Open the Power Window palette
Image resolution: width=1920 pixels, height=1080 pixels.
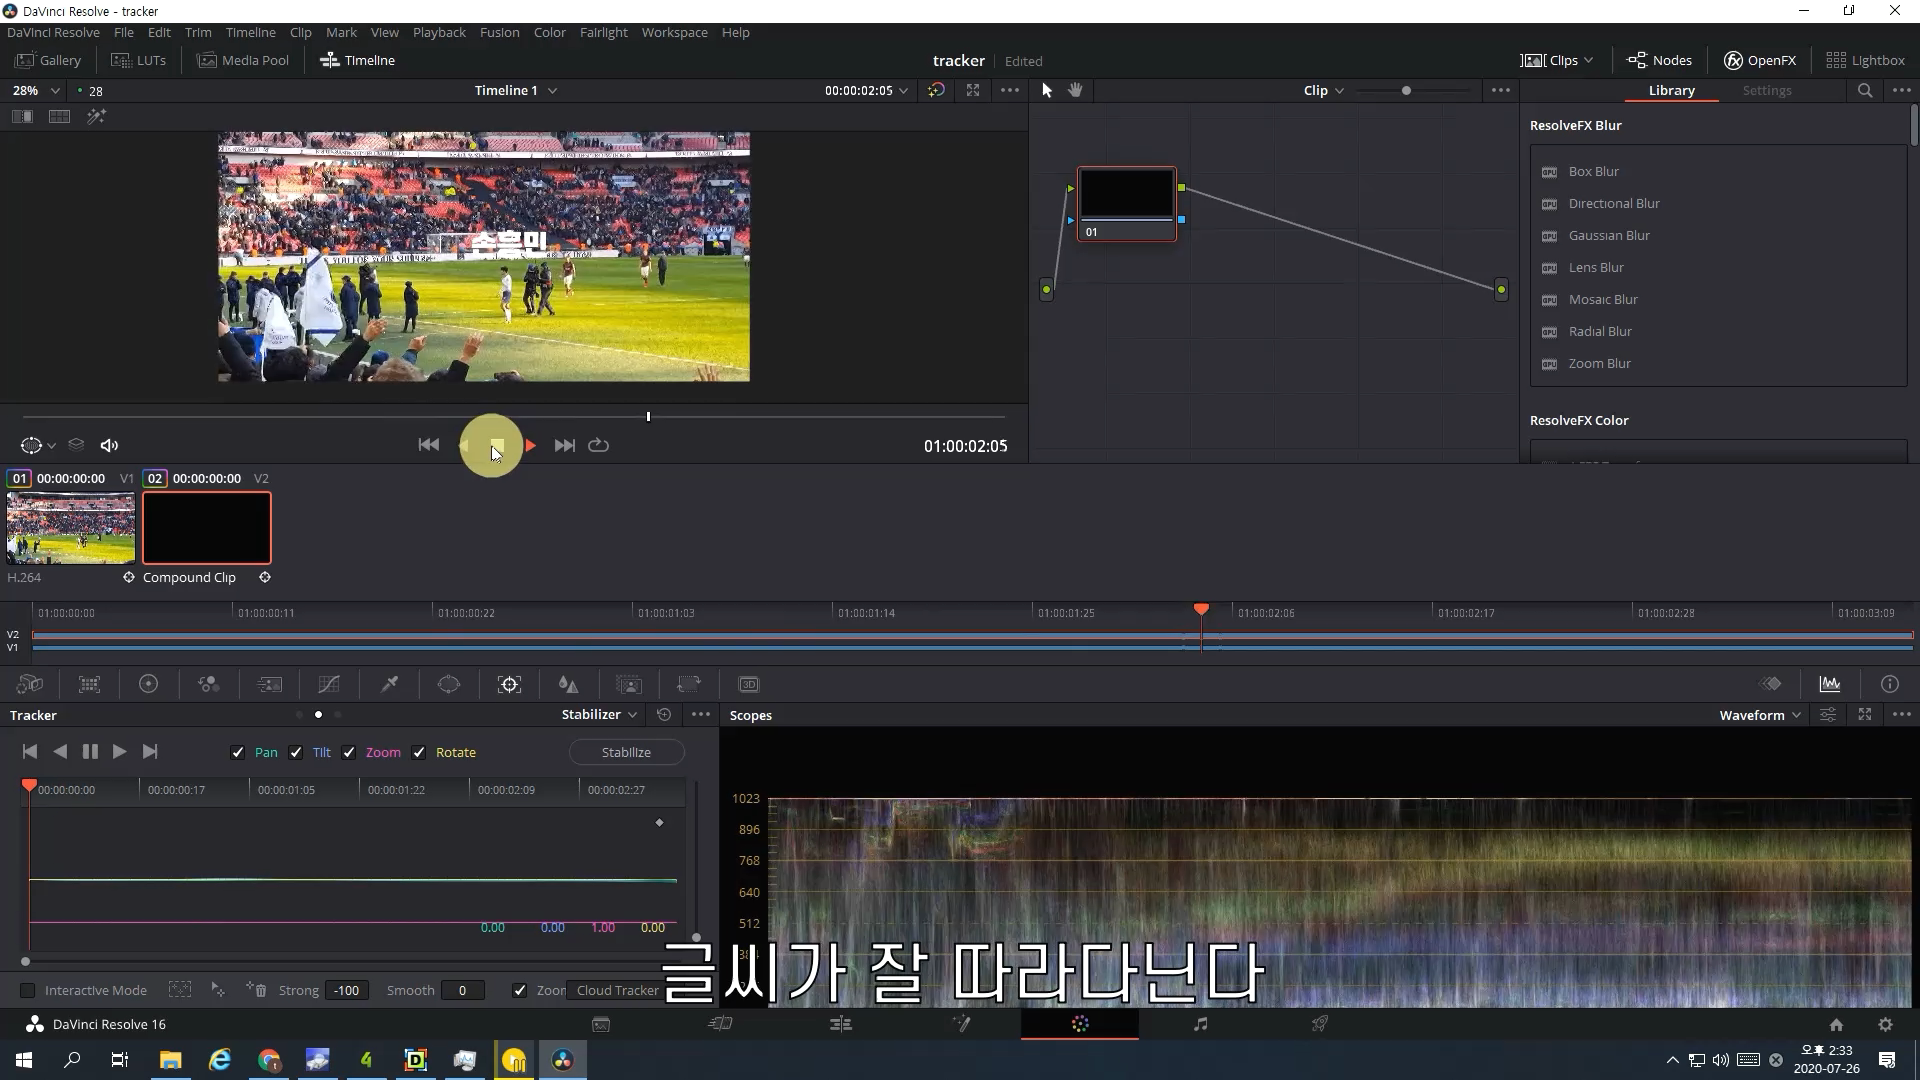click(x=449, y=685)
